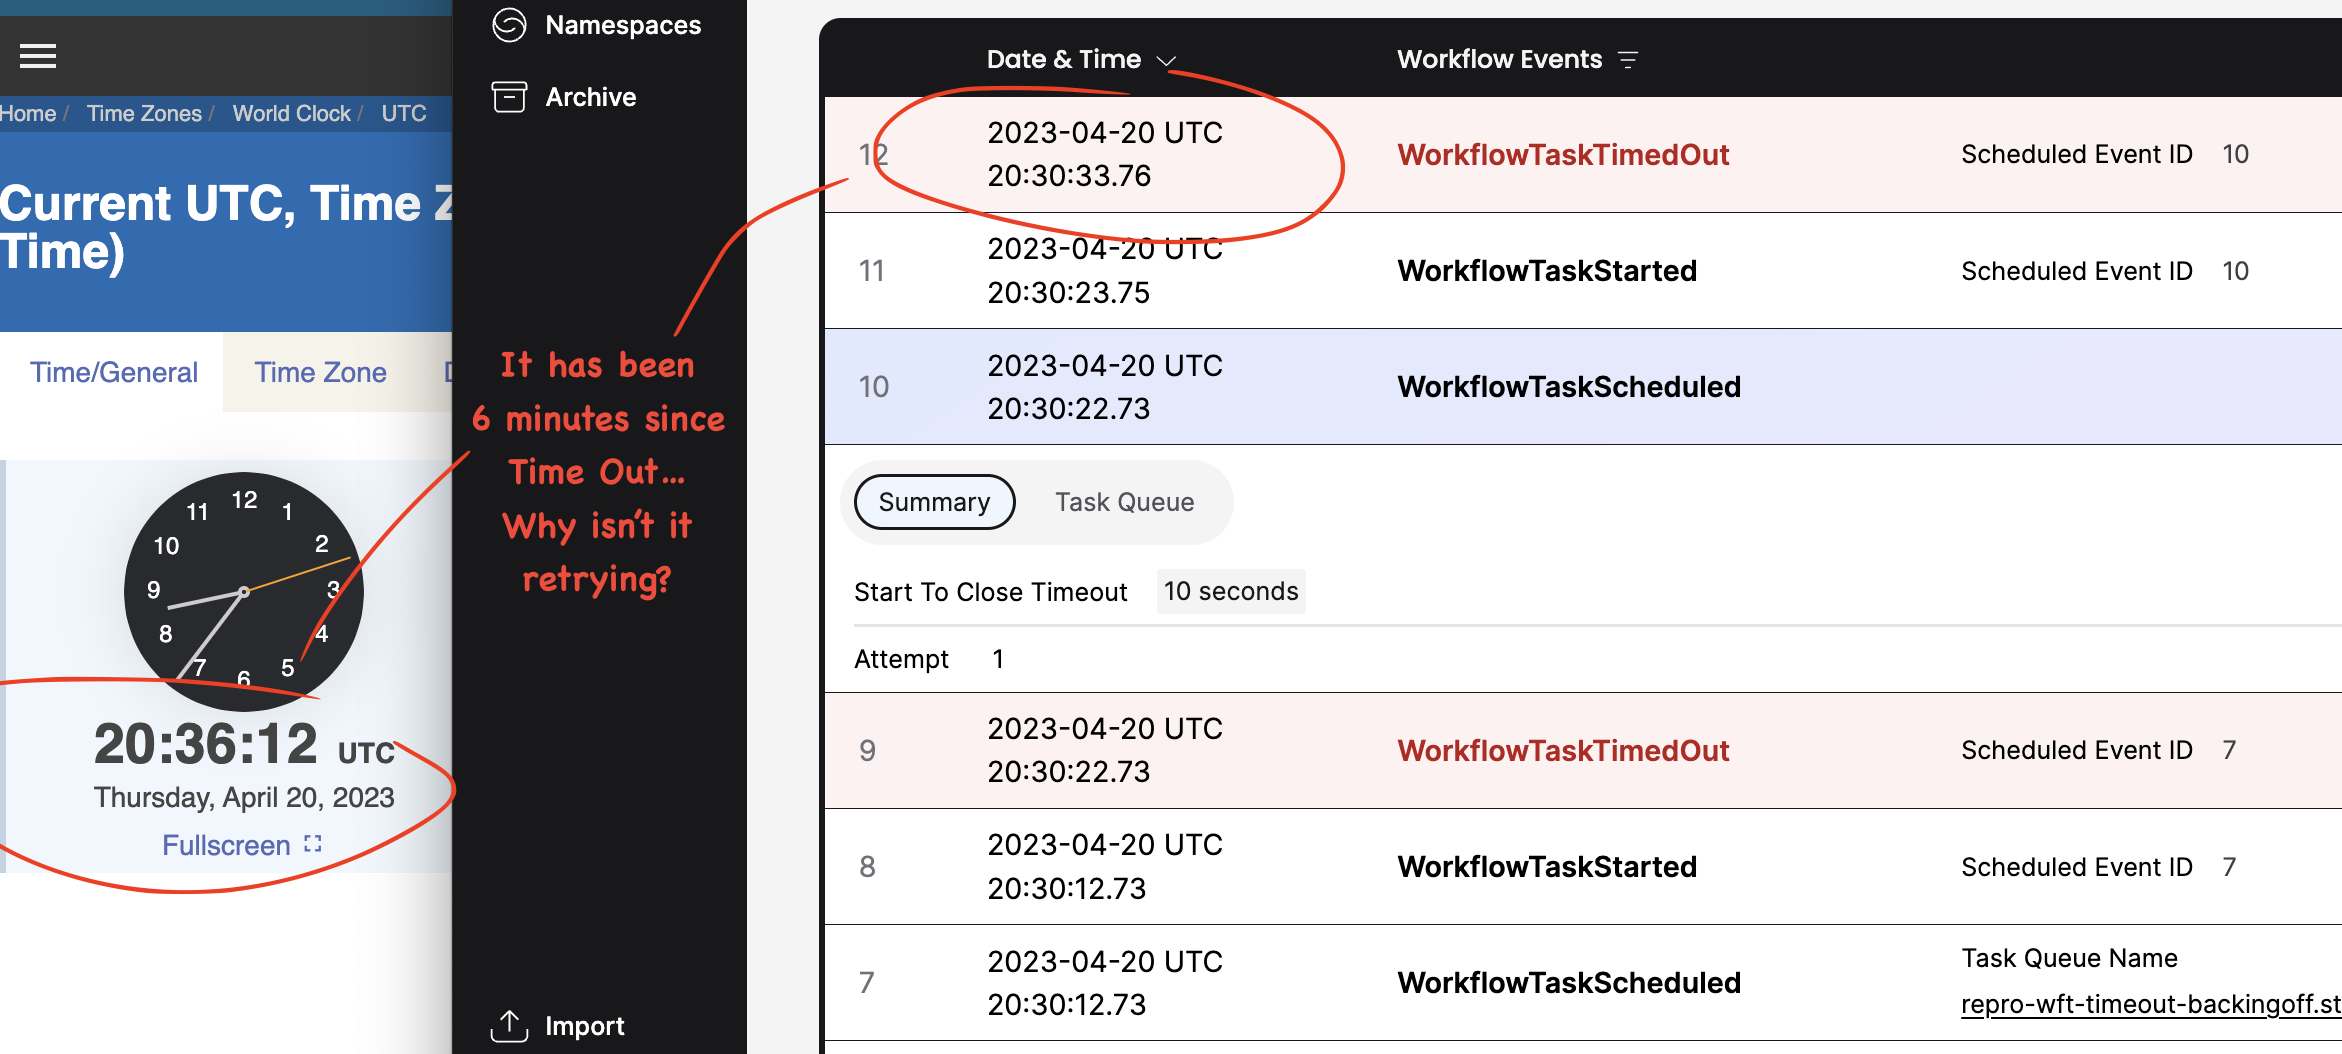Open the World Clock breadcrumb link
Image resolution: width=2342 pixels, height=1054 pixels.
click(x=291, y=113)
